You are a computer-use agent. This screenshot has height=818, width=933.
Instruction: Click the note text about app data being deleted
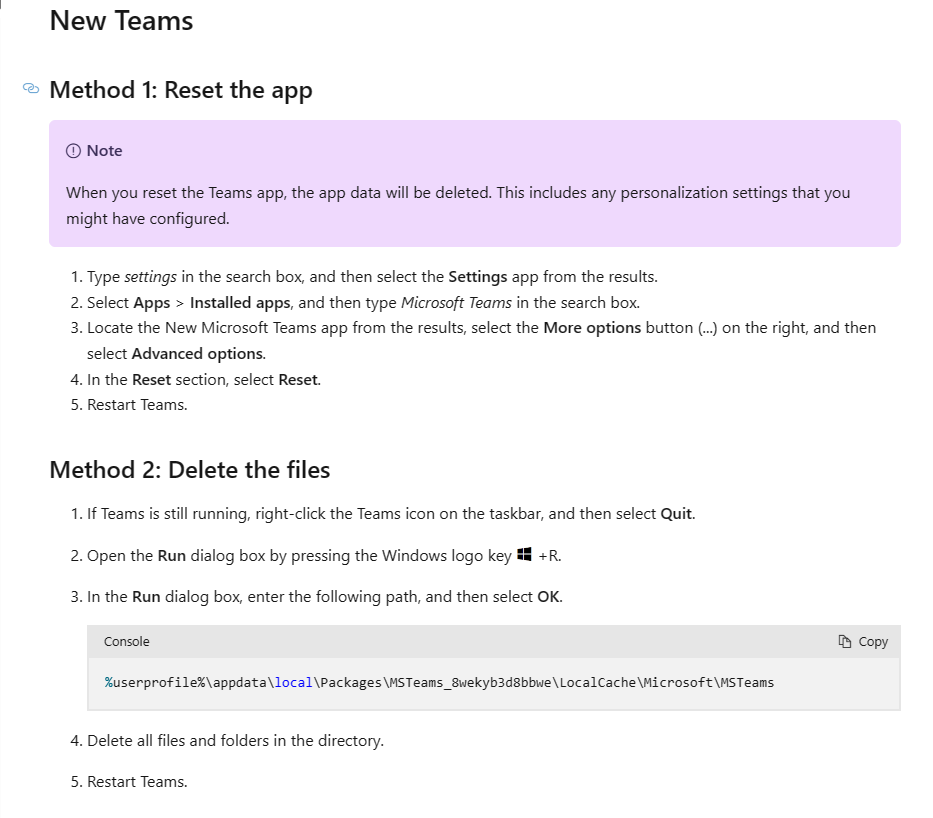pyautogui.click(x=458, y=206)
